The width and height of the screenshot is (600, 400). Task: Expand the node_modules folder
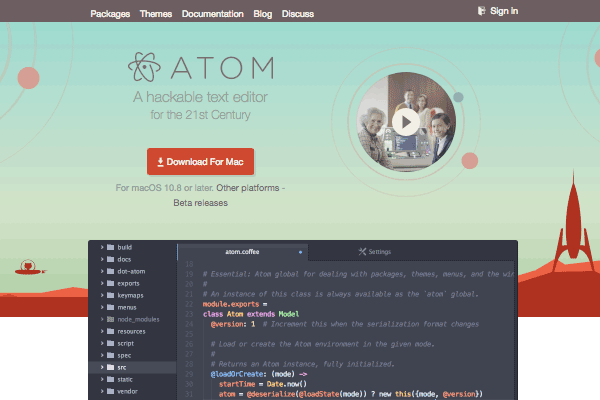pyautogui.click(x=102, y=319)
